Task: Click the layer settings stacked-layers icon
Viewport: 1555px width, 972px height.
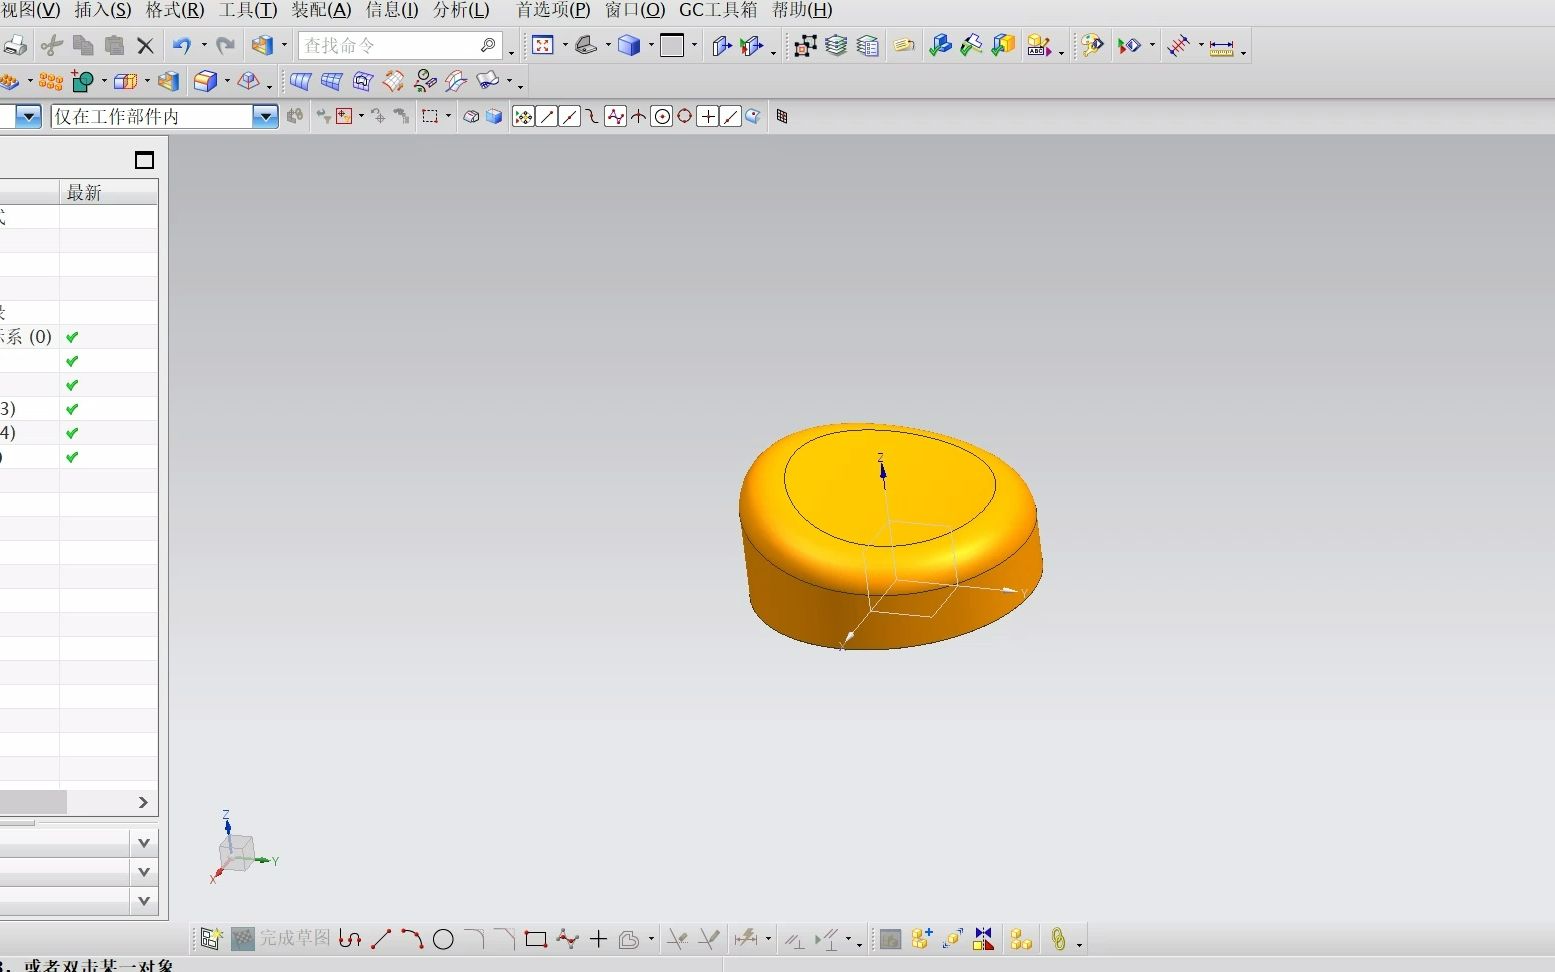Action: pyautogui.click(x=836, y=45)
